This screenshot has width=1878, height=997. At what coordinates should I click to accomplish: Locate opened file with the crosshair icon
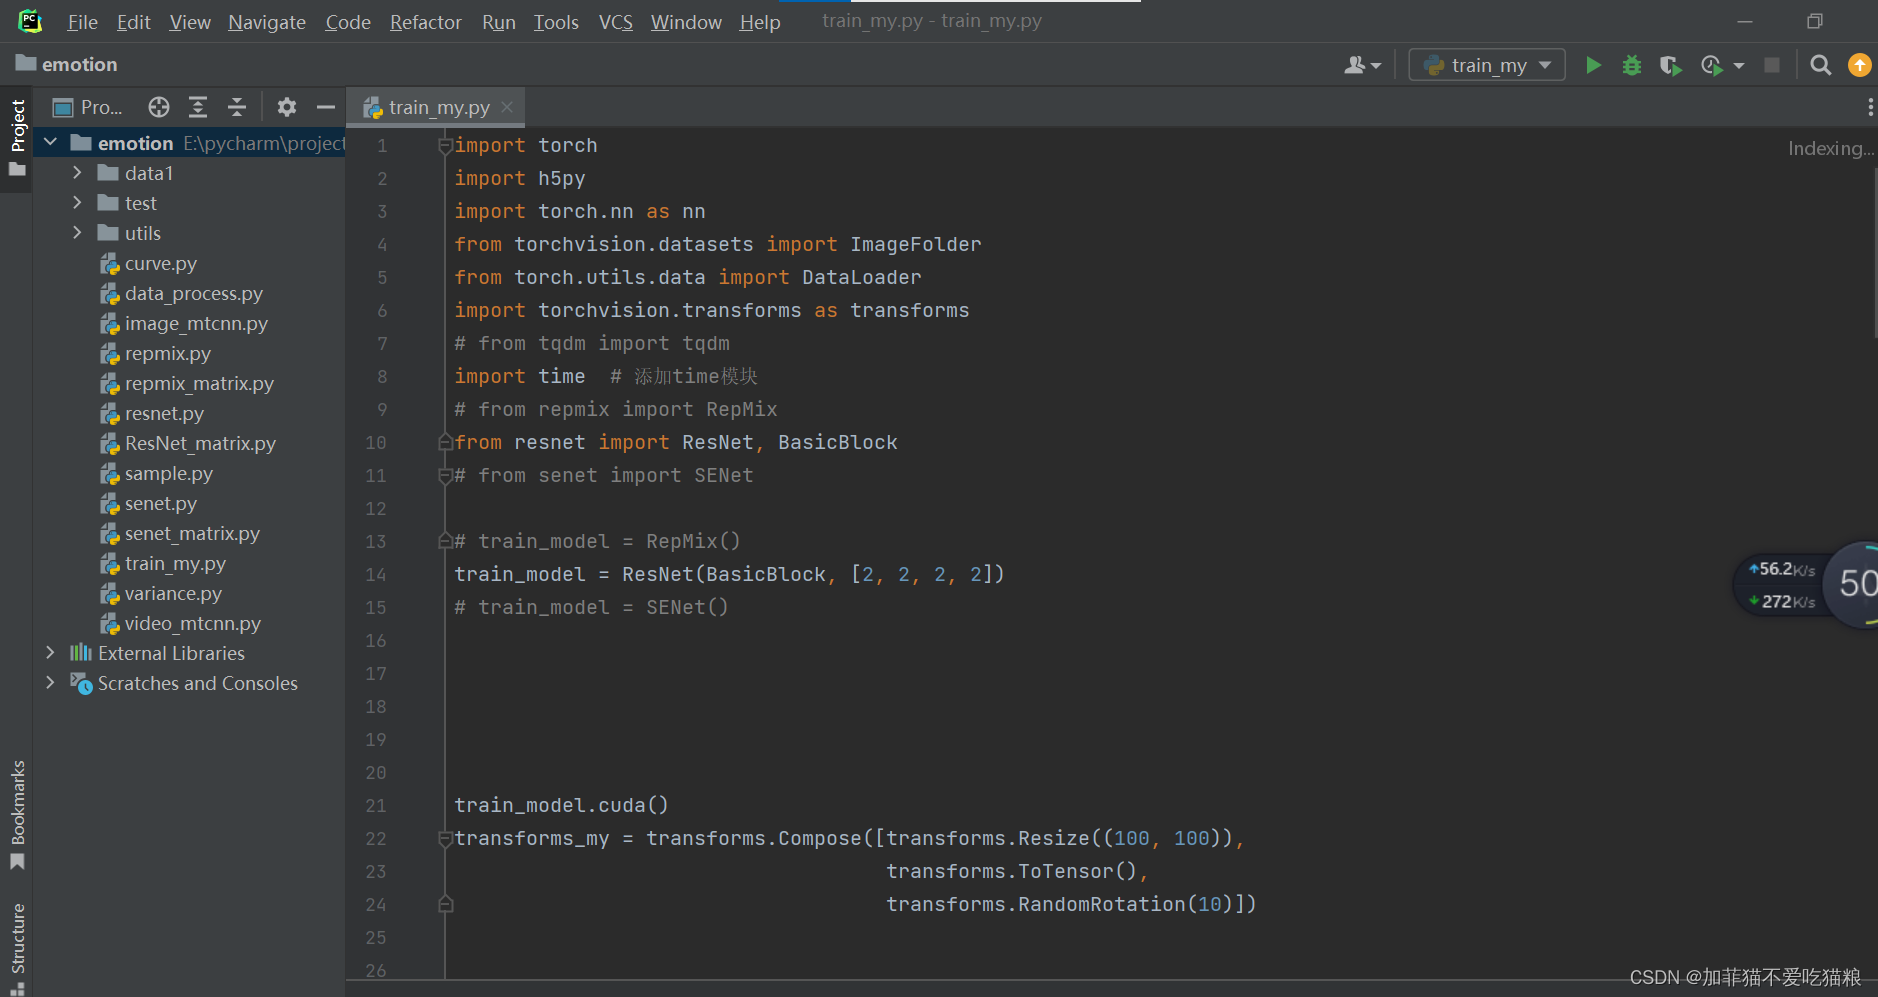click(x=159, y=107)
